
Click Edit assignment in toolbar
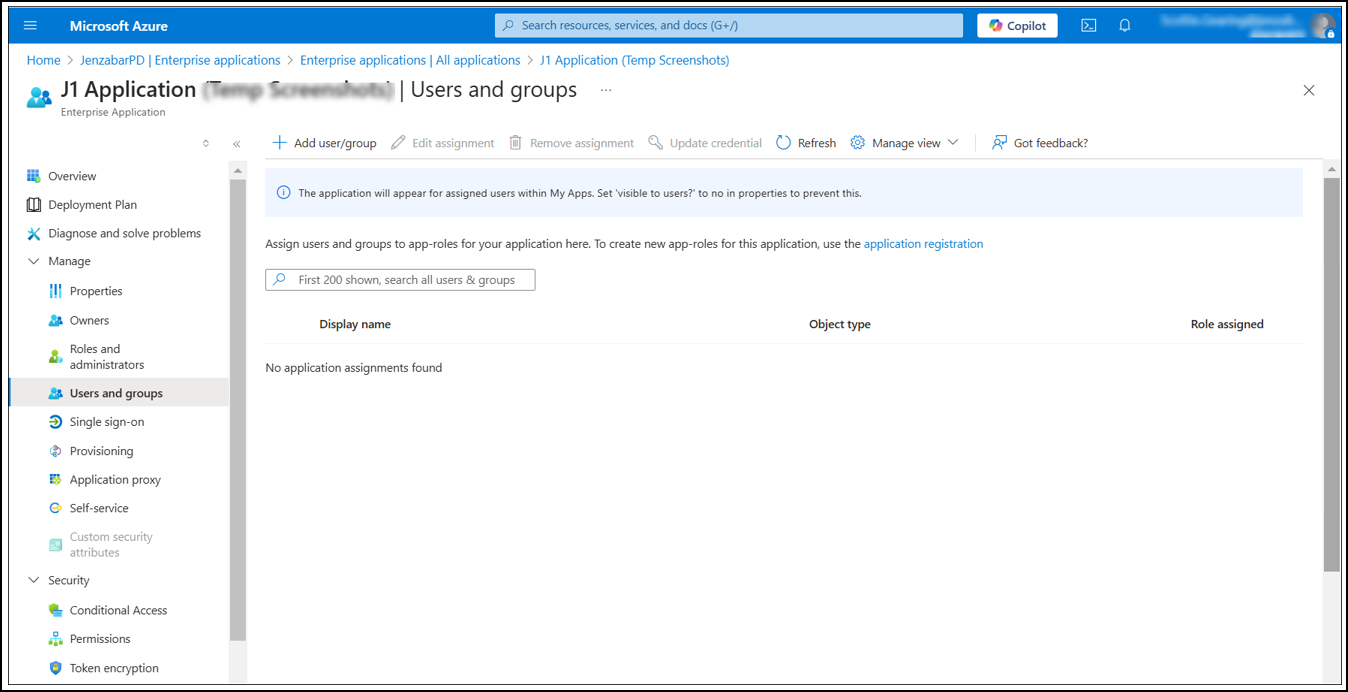point(442,143)
